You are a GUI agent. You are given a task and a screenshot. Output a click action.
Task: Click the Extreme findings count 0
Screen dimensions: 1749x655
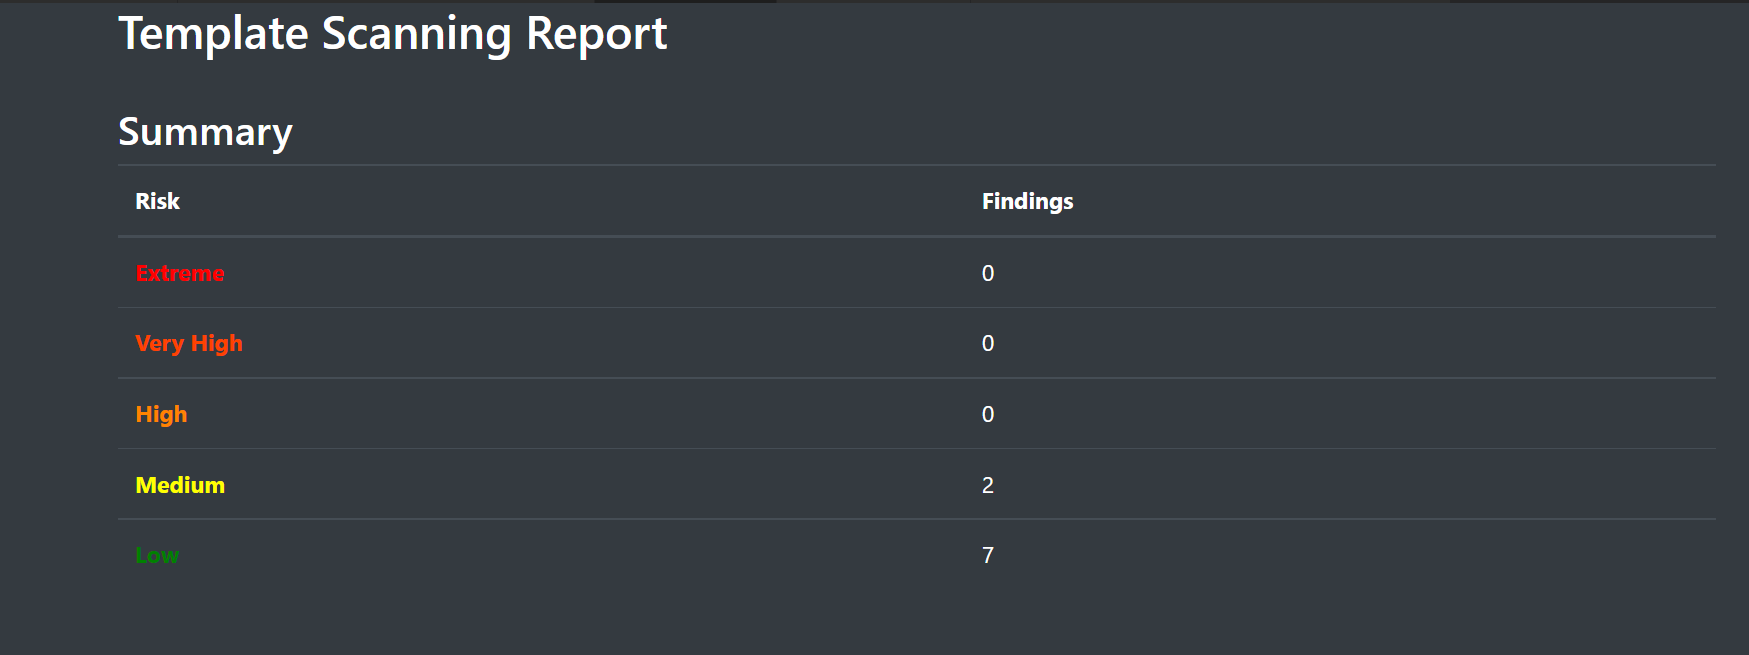coord(988,273)
